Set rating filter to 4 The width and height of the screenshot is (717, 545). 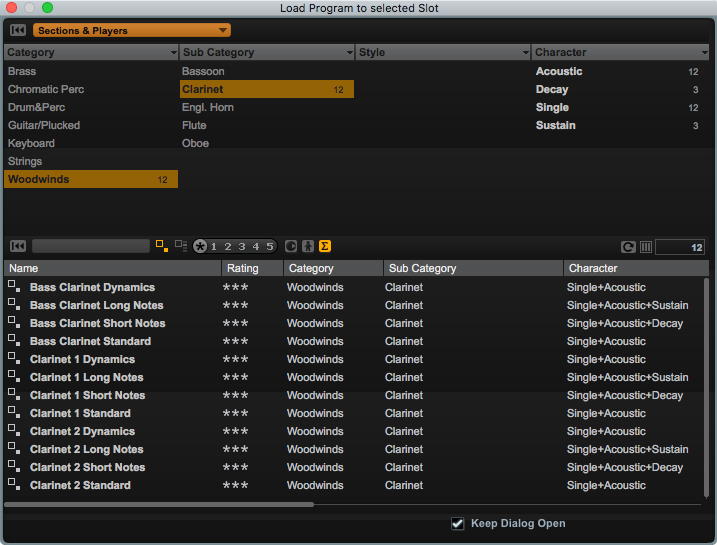(256, 246)
